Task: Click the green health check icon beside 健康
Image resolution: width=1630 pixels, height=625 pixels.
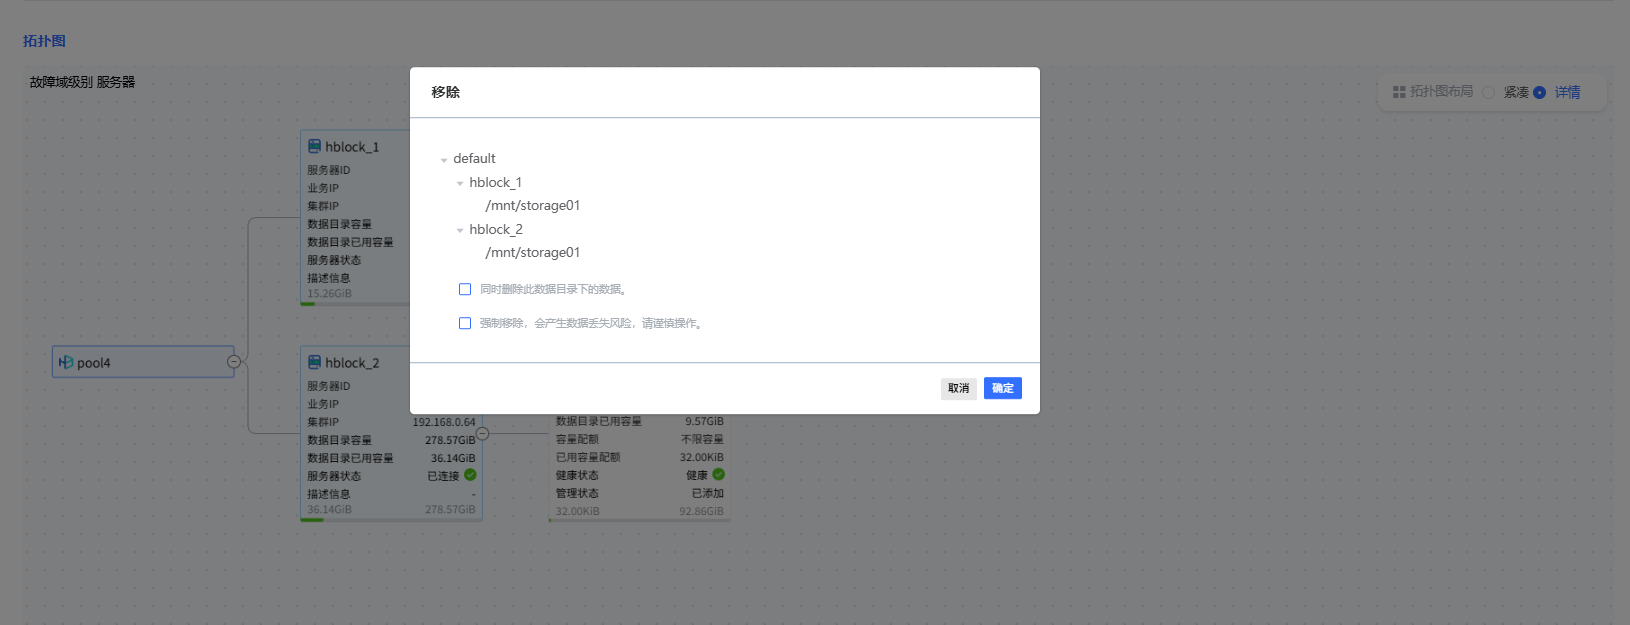Action: pyautogui.click(x=718, y=474)
